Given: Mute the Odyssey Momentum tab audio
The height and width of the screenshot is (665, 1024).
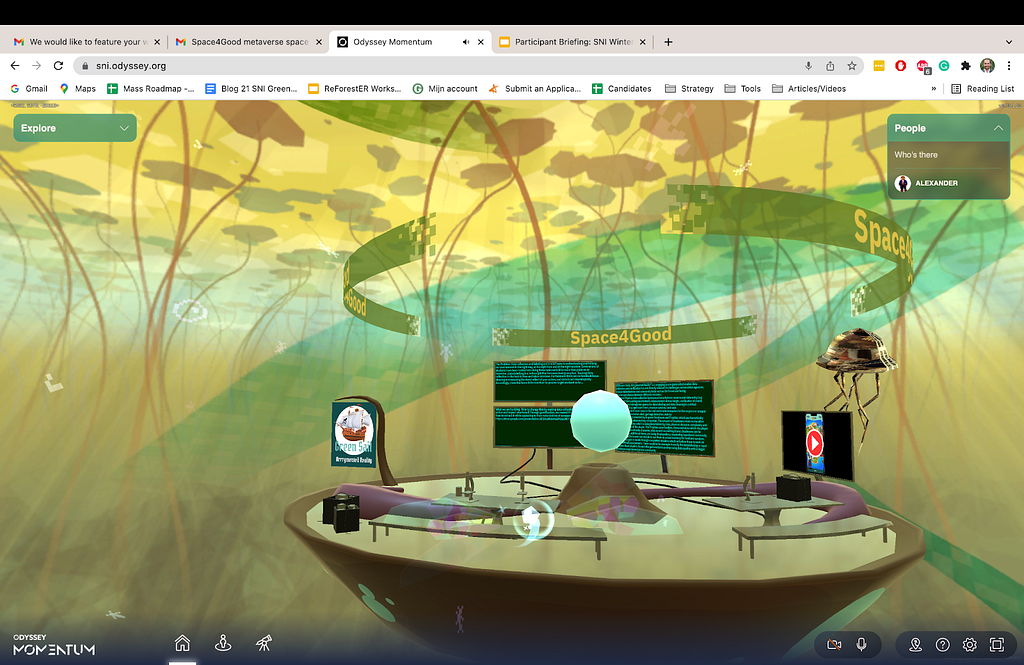Looking at the screenshot, I should point(466,42).
